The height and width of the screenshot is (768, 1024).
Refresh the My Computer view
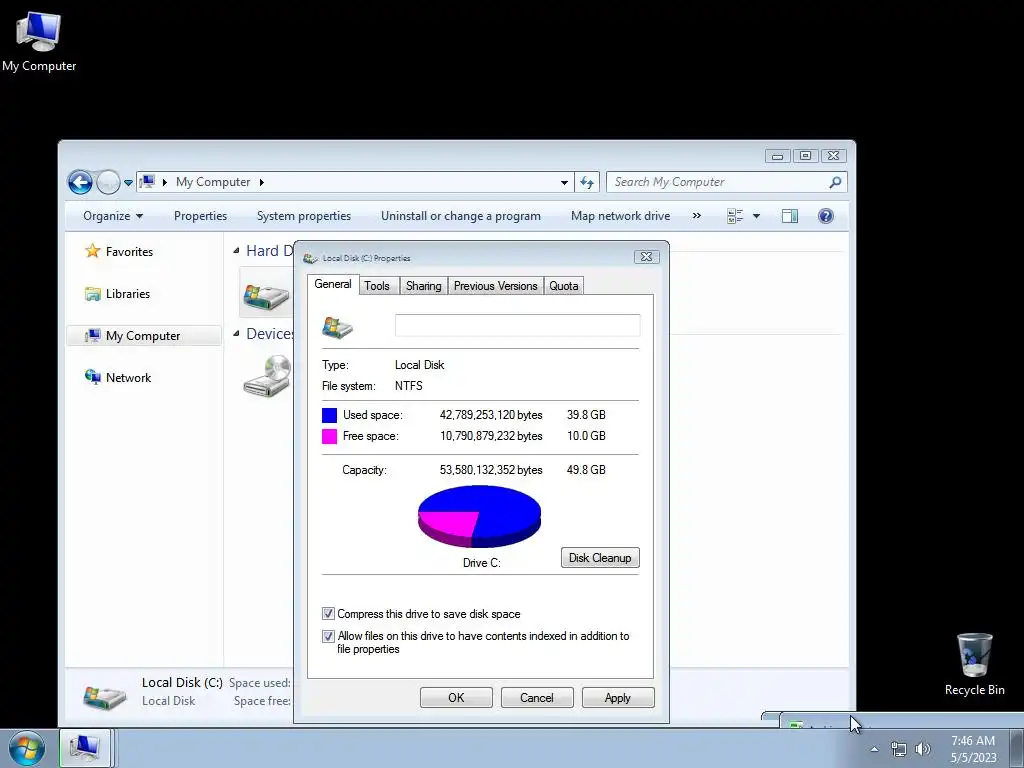[587, 183]
